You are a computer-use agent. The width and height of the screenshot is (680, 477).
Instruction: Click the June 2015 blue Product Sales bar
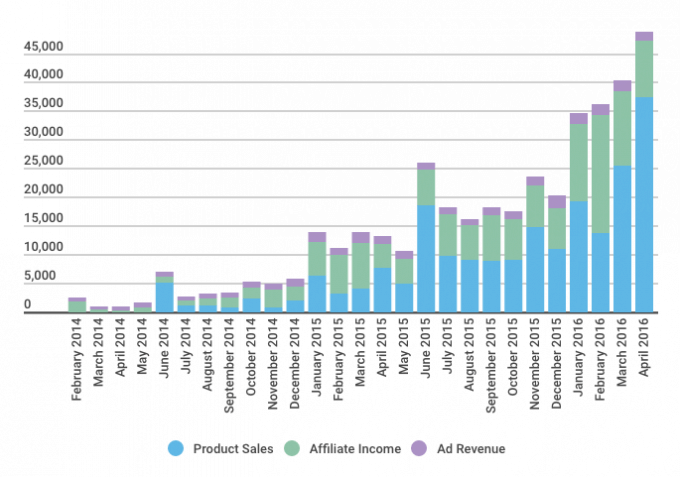426,258
